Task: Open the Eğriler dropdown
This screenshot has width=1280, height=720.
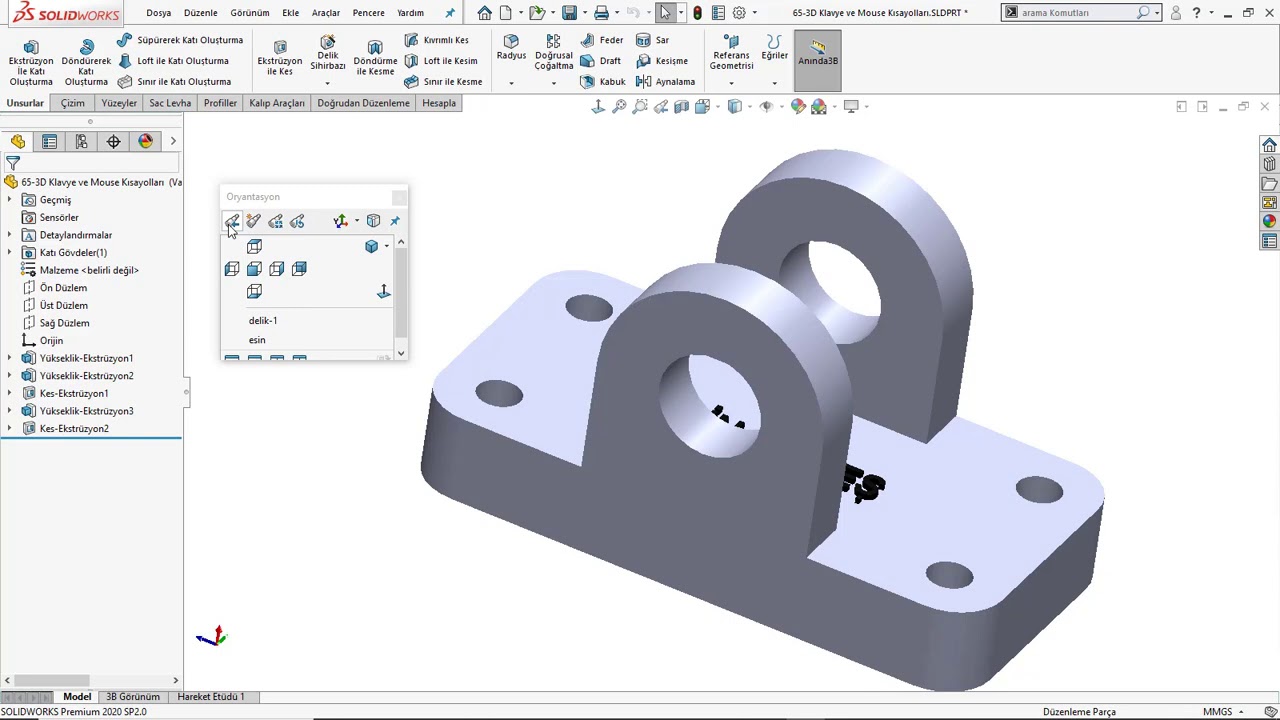Action: [x=774, y=82]
